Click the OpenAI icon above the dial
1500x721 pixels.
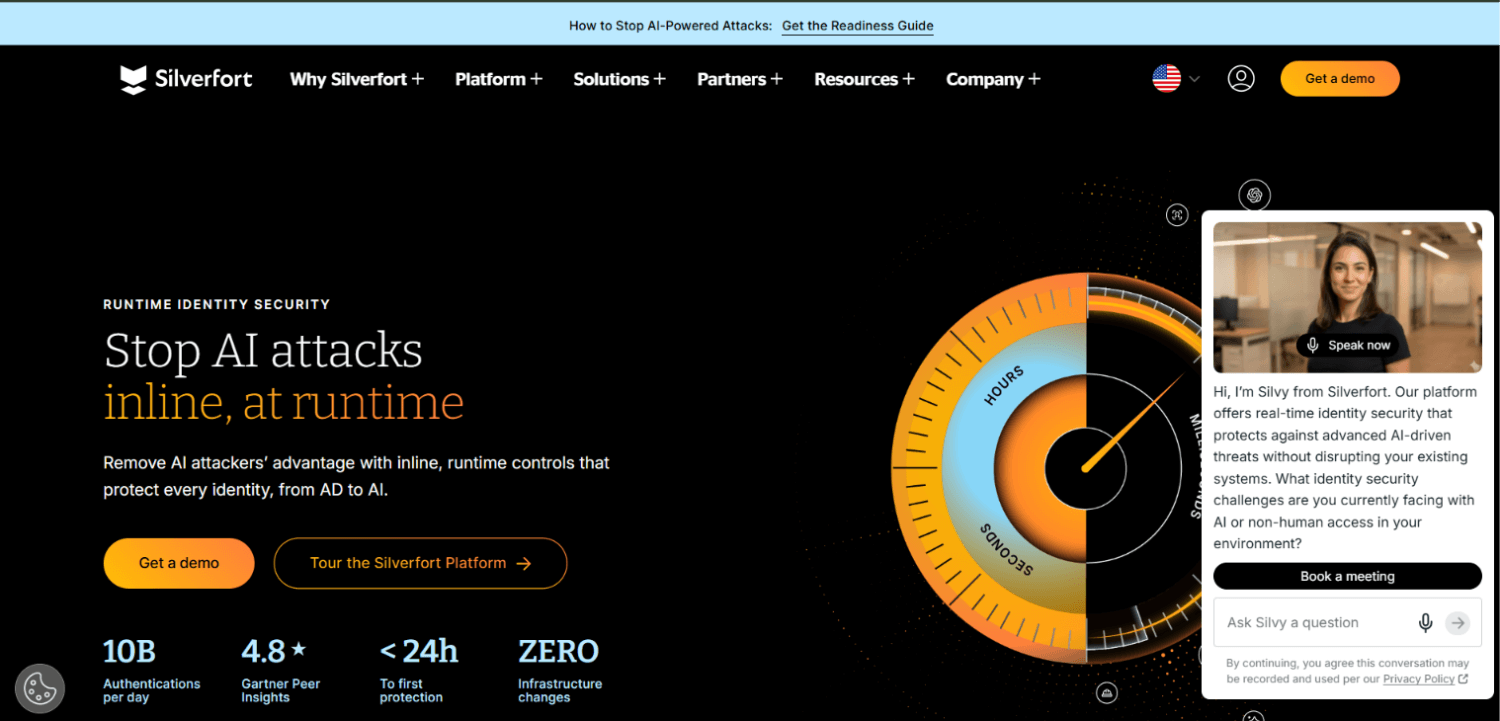[1254, 195]
